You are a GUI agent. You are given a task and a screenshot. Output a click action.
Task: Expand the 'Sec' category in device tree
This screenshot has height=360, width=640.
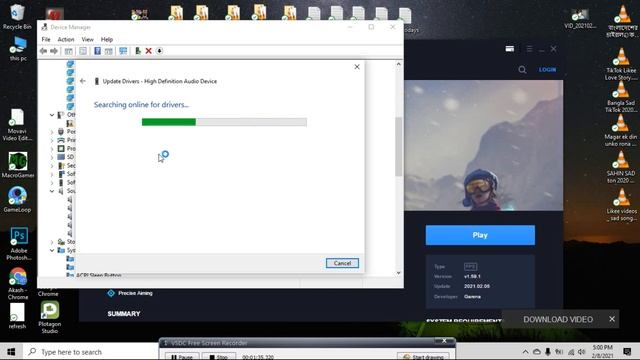(52, 166)
